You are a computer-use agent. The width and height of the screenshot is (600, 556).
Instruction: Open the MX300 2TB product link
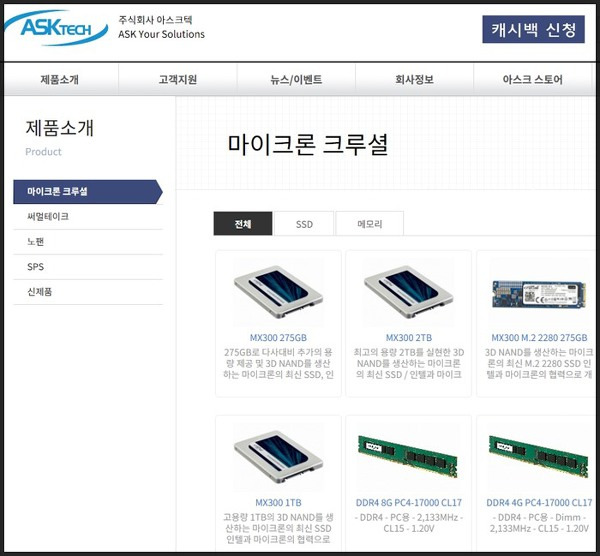pyautogui.click(x=409, y=338)
